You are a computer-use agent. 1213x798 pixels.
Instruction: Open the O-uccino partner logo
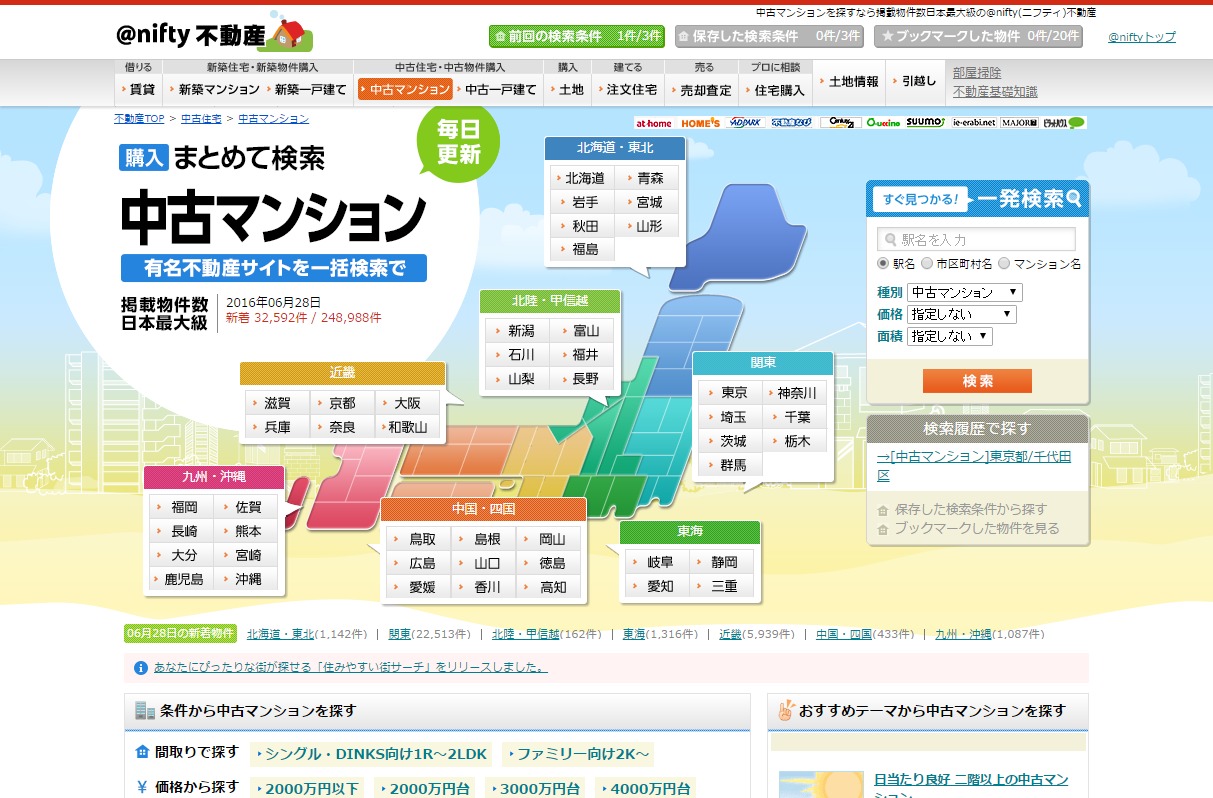[x=884, y=123]
